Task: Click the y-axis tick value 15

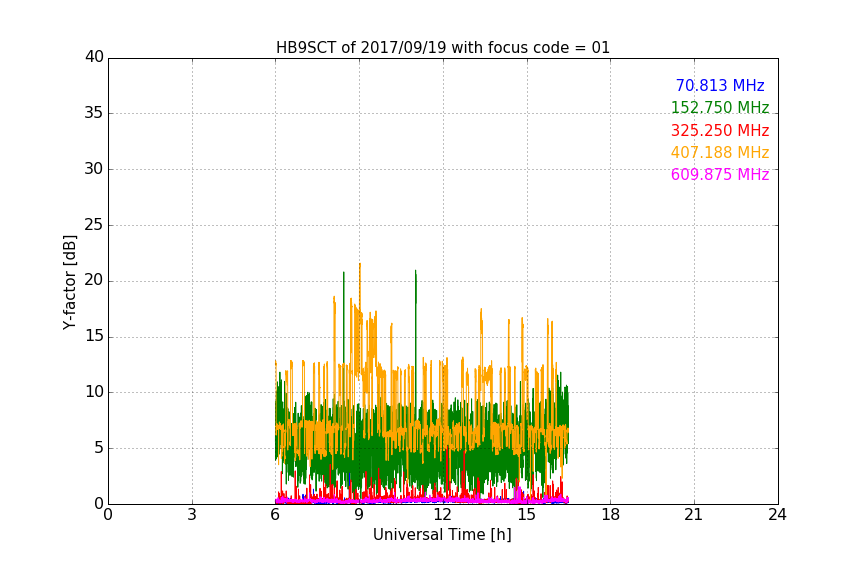Action: (x=94, y=336)
